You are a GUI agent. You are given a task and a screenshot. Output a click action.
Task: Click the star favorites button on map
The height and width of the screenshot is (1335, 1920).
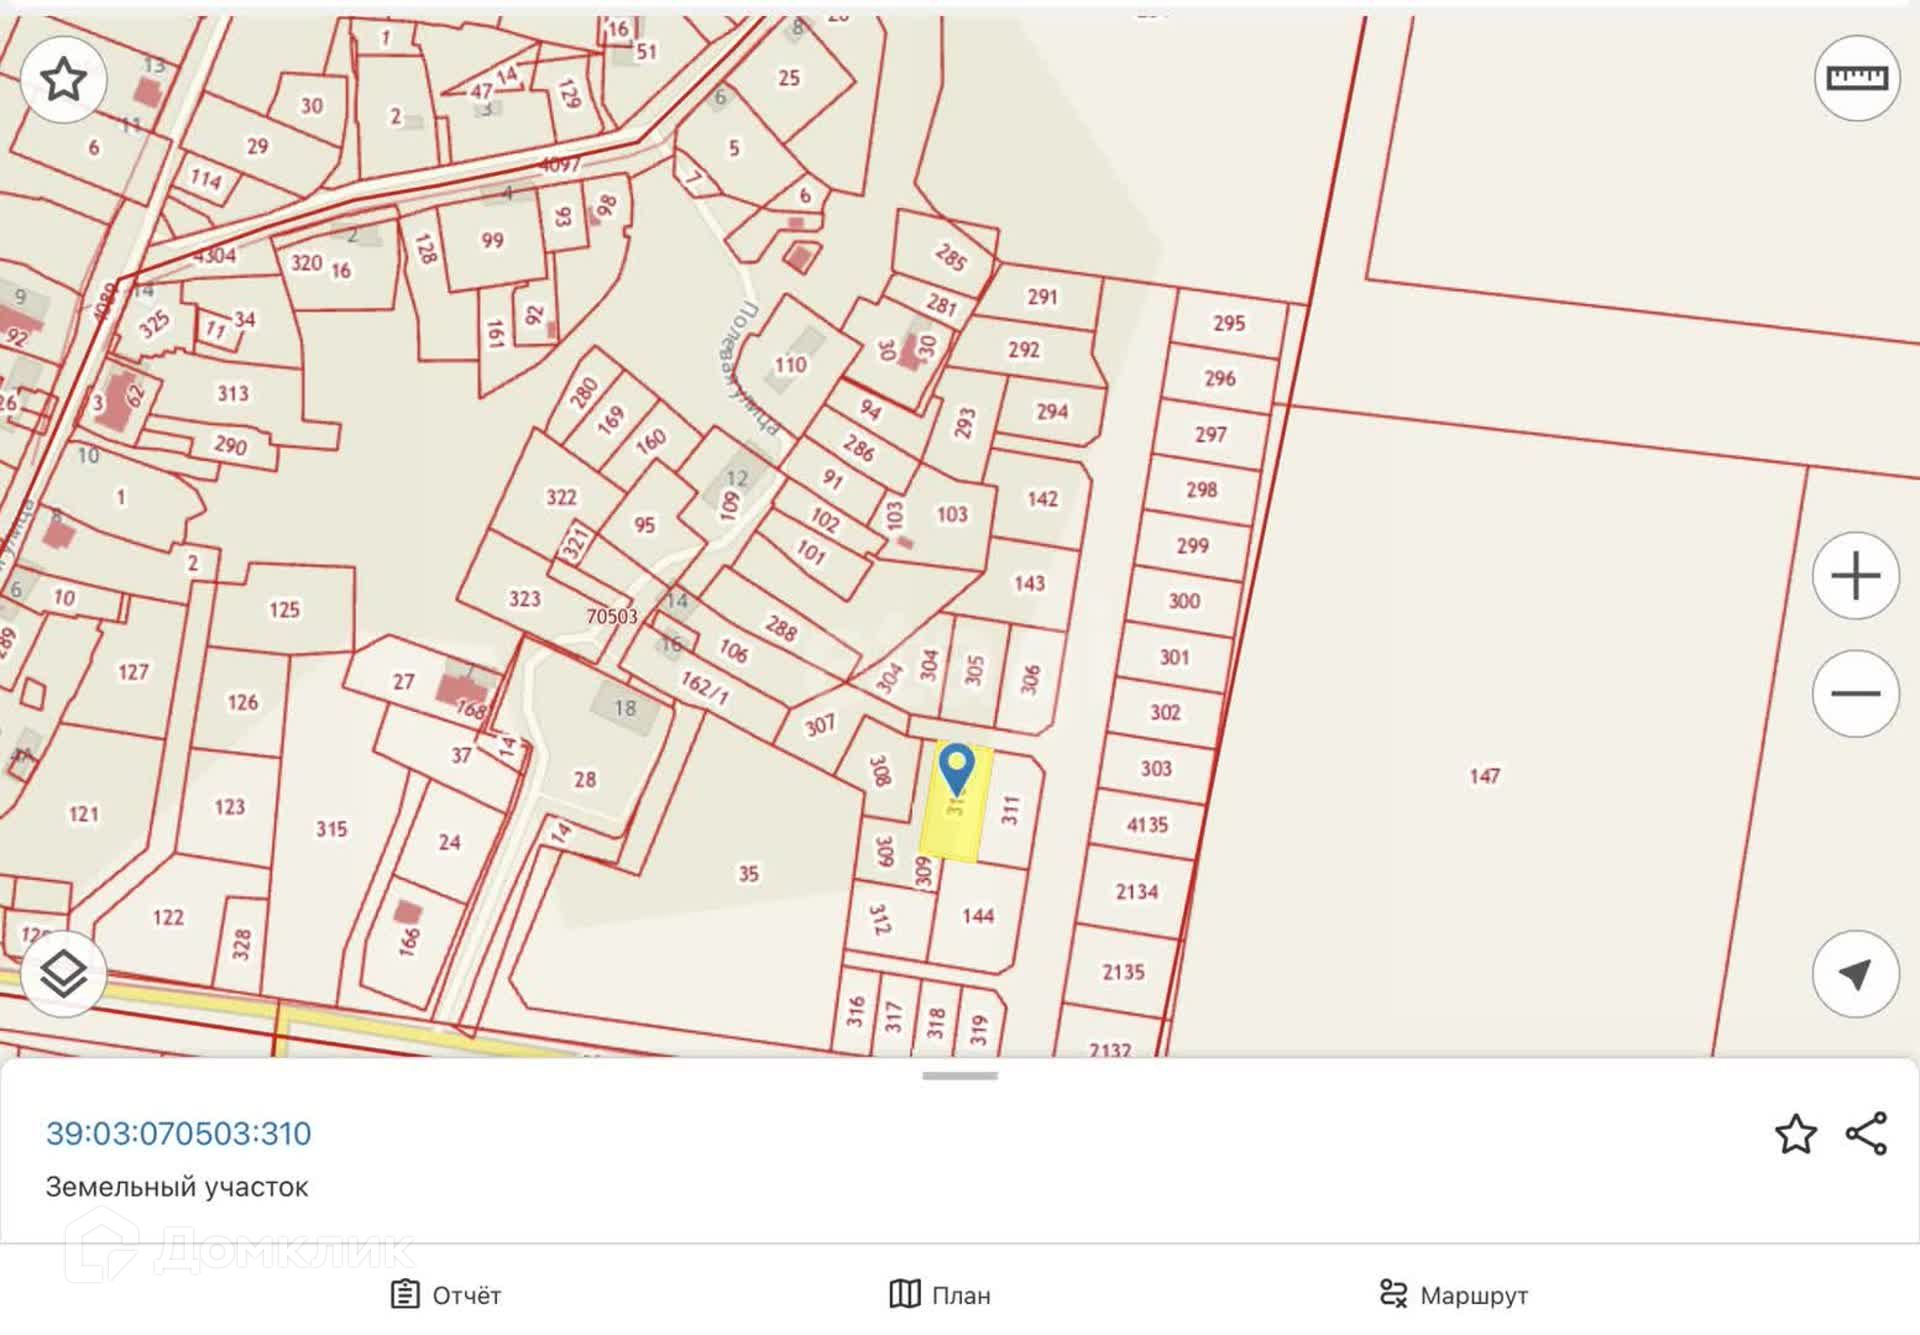tap(63, 80)
